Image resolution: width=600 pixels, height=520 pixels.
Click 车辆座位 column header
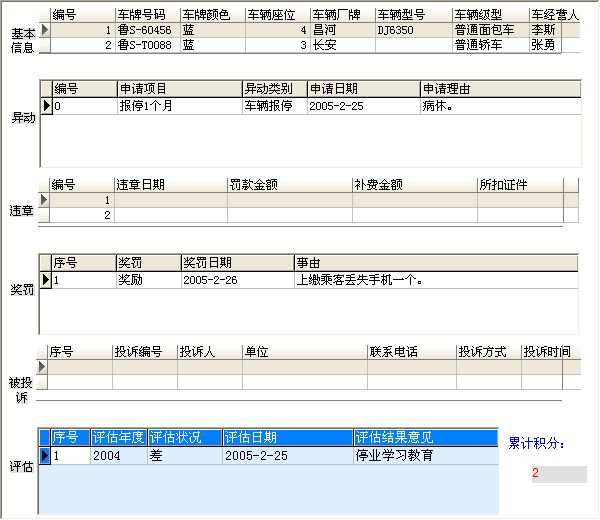(x=278, y=15)
